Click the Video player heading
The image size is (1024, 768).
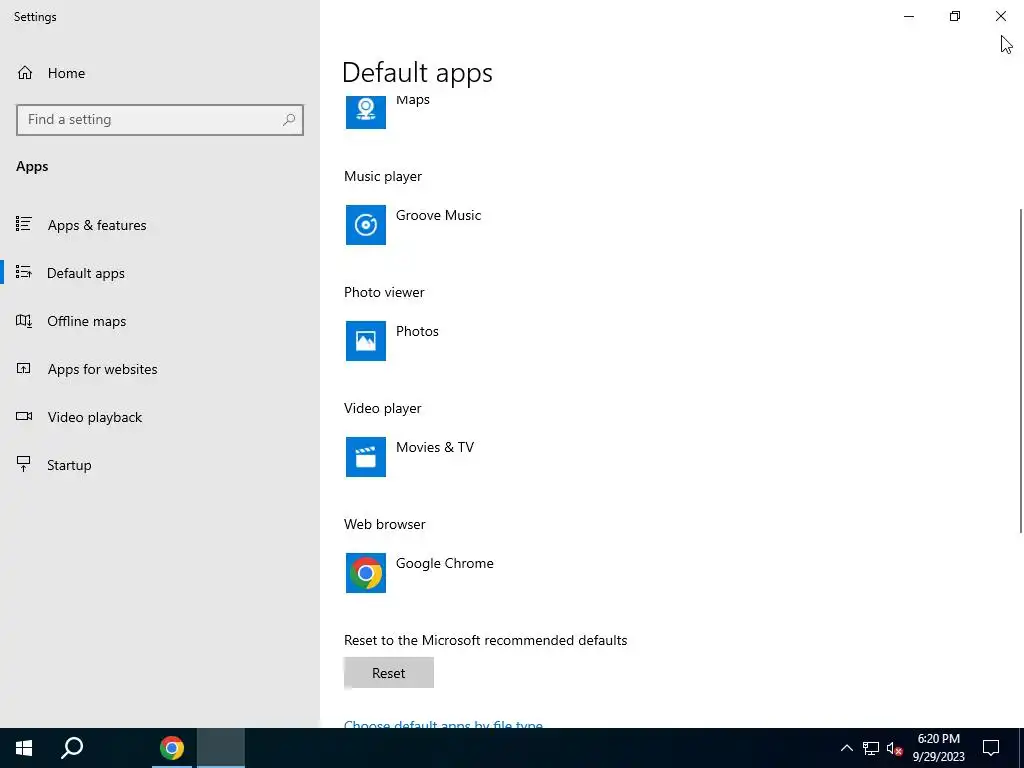coord(383,408)
